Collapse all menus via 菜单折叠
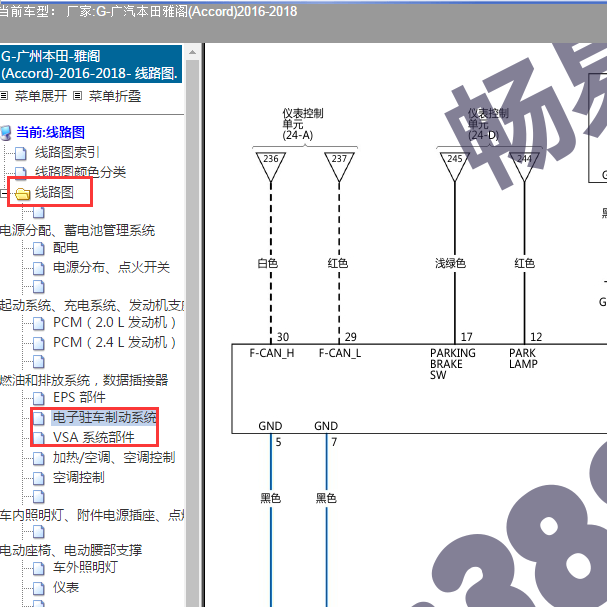 tap(115, 96)
